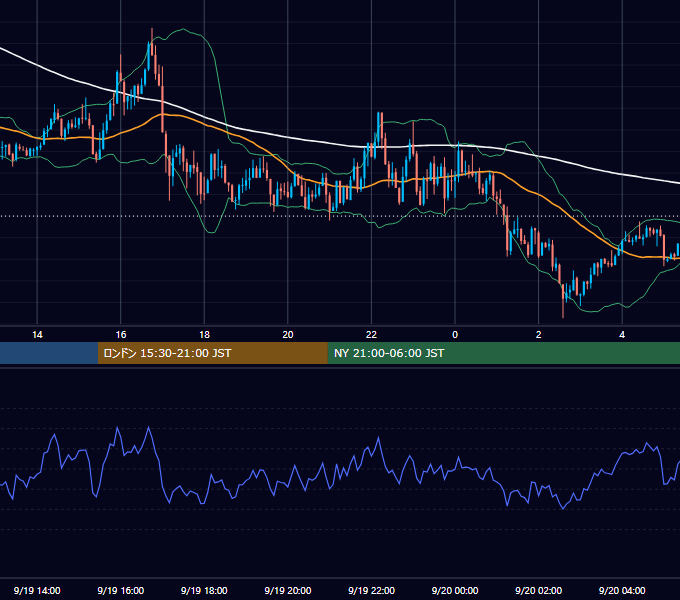This screenshot has height=600, width=680.
Task: Click the 9/19 16:00 time label
Action: tap(121, 590)
